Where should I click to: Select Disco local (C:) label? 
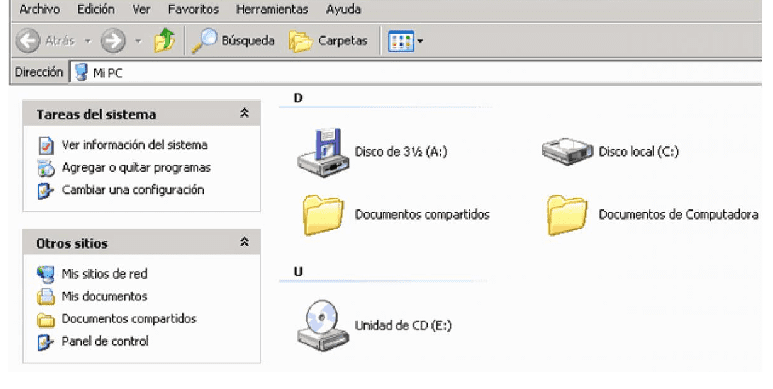click(638, 151)
